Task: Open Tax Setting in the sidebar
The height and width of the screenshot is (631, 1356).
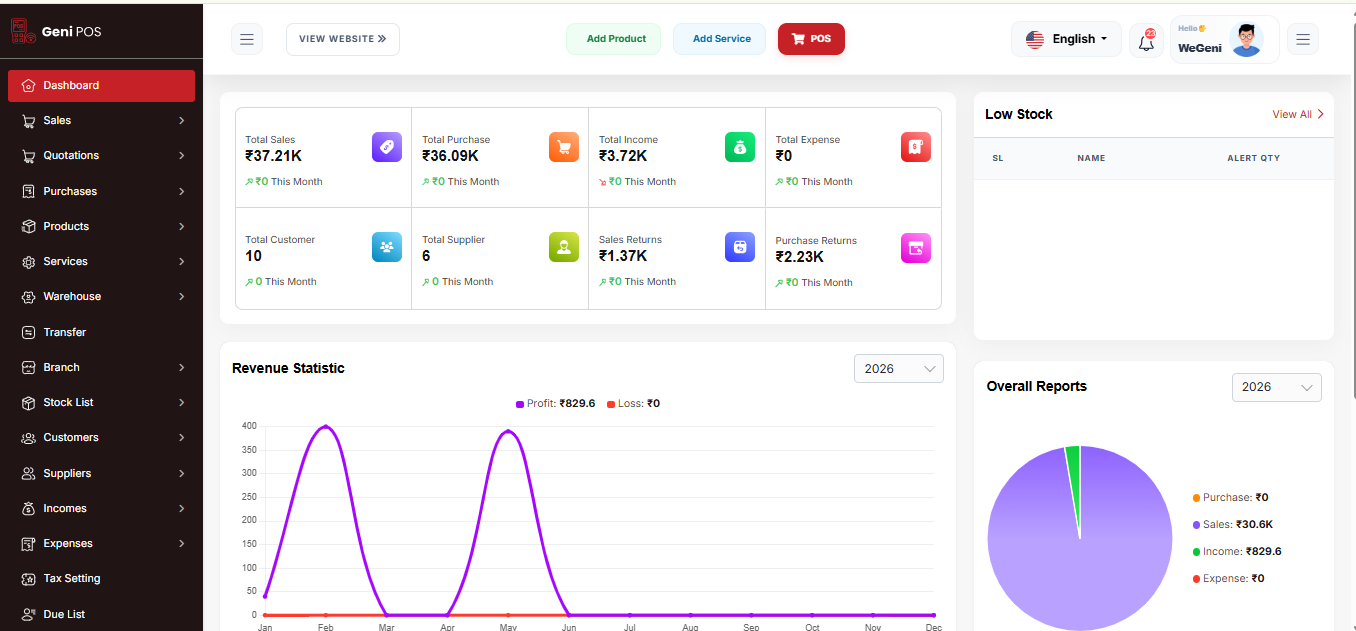Action: click(101, 578)
